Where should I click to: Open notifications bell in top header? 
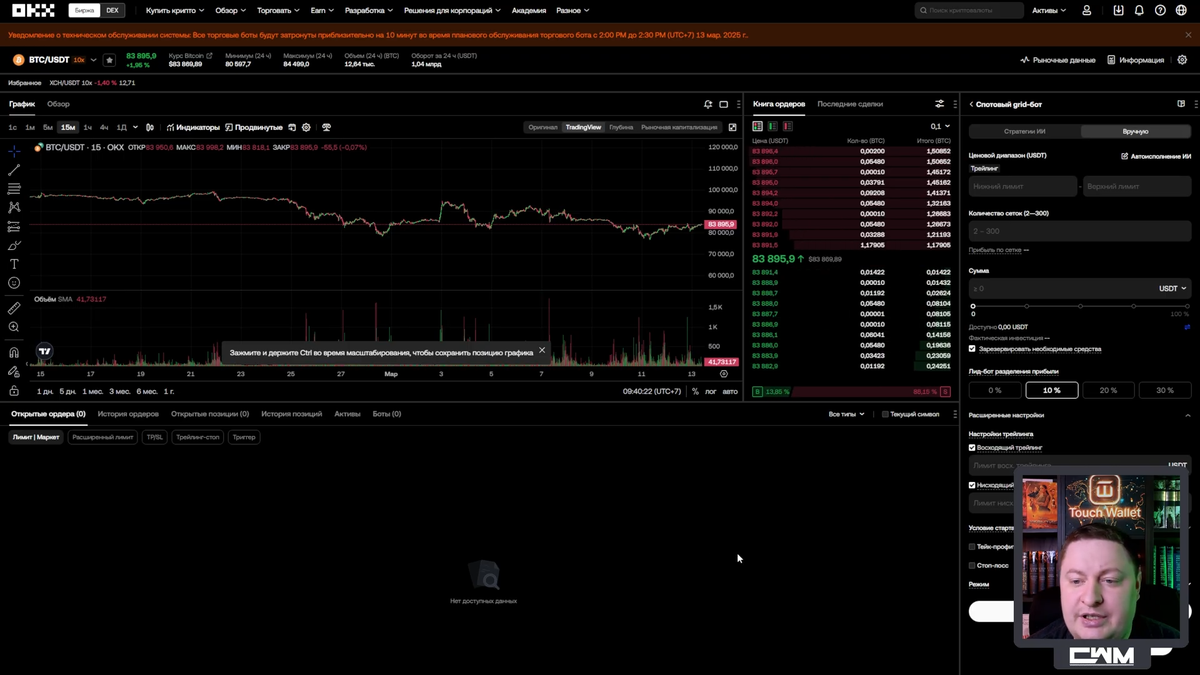pos(1139,10)
